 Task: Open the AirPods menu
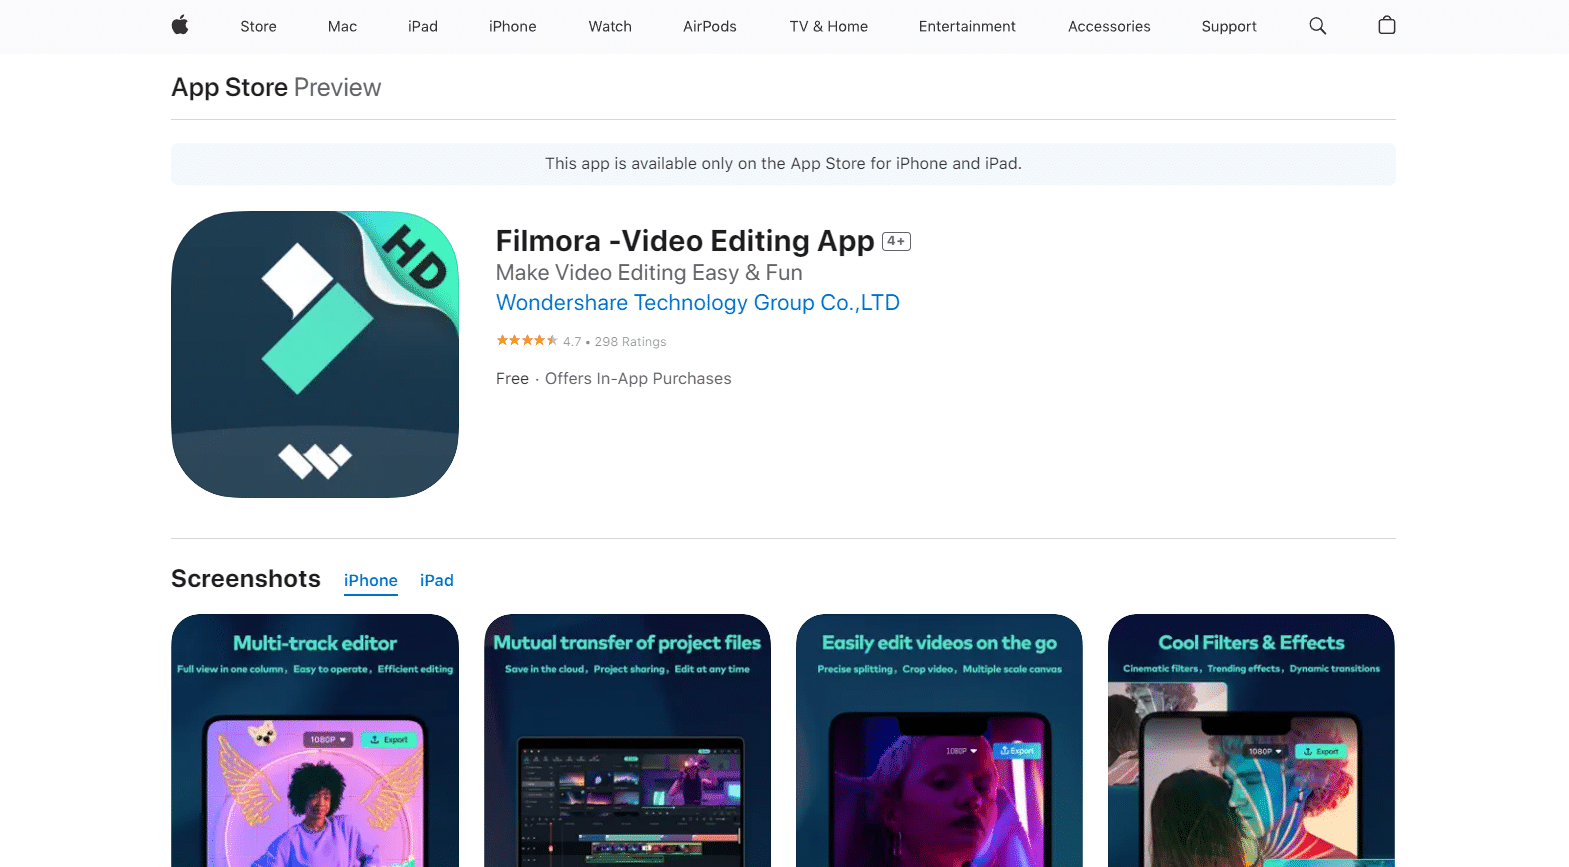tap(710, 26)
